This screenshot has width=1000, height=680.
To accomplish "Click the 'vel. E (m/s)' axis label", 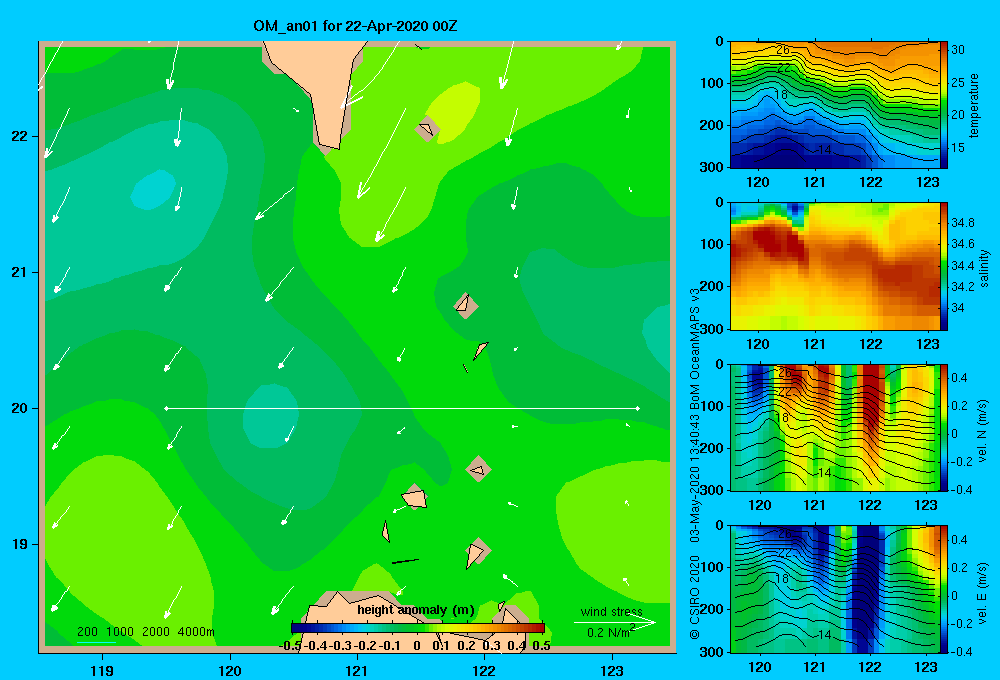I will (983, 592).
